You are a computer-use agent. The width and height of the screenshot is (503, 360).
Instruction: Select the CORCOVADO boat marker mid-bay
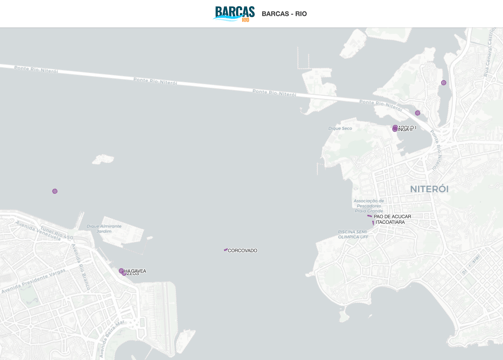(226, 250)
